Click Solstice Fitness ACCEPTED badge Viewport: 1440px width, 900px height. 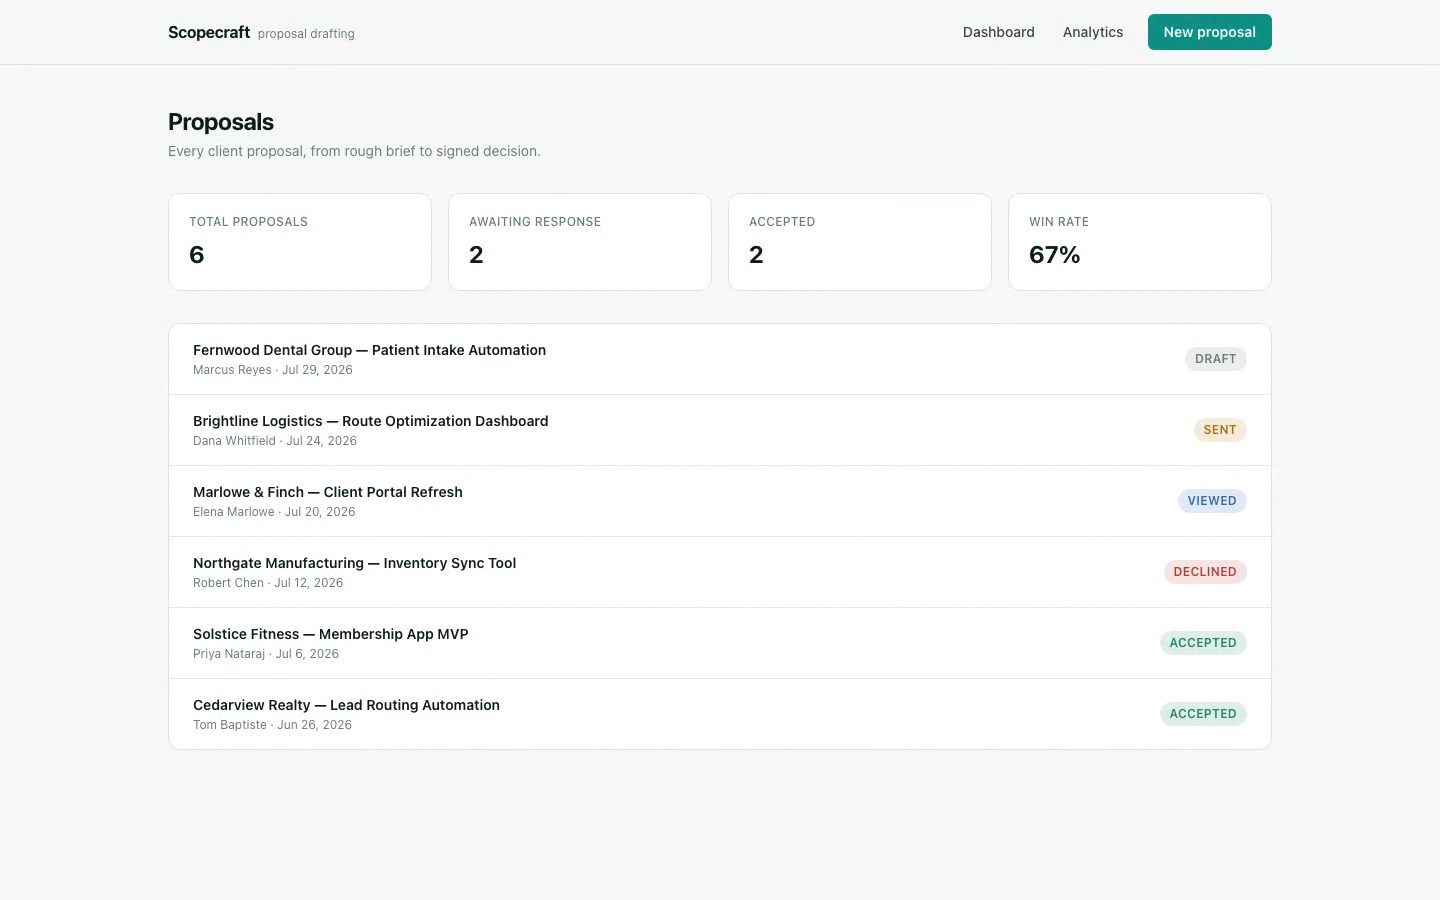tap(1202, 643)
